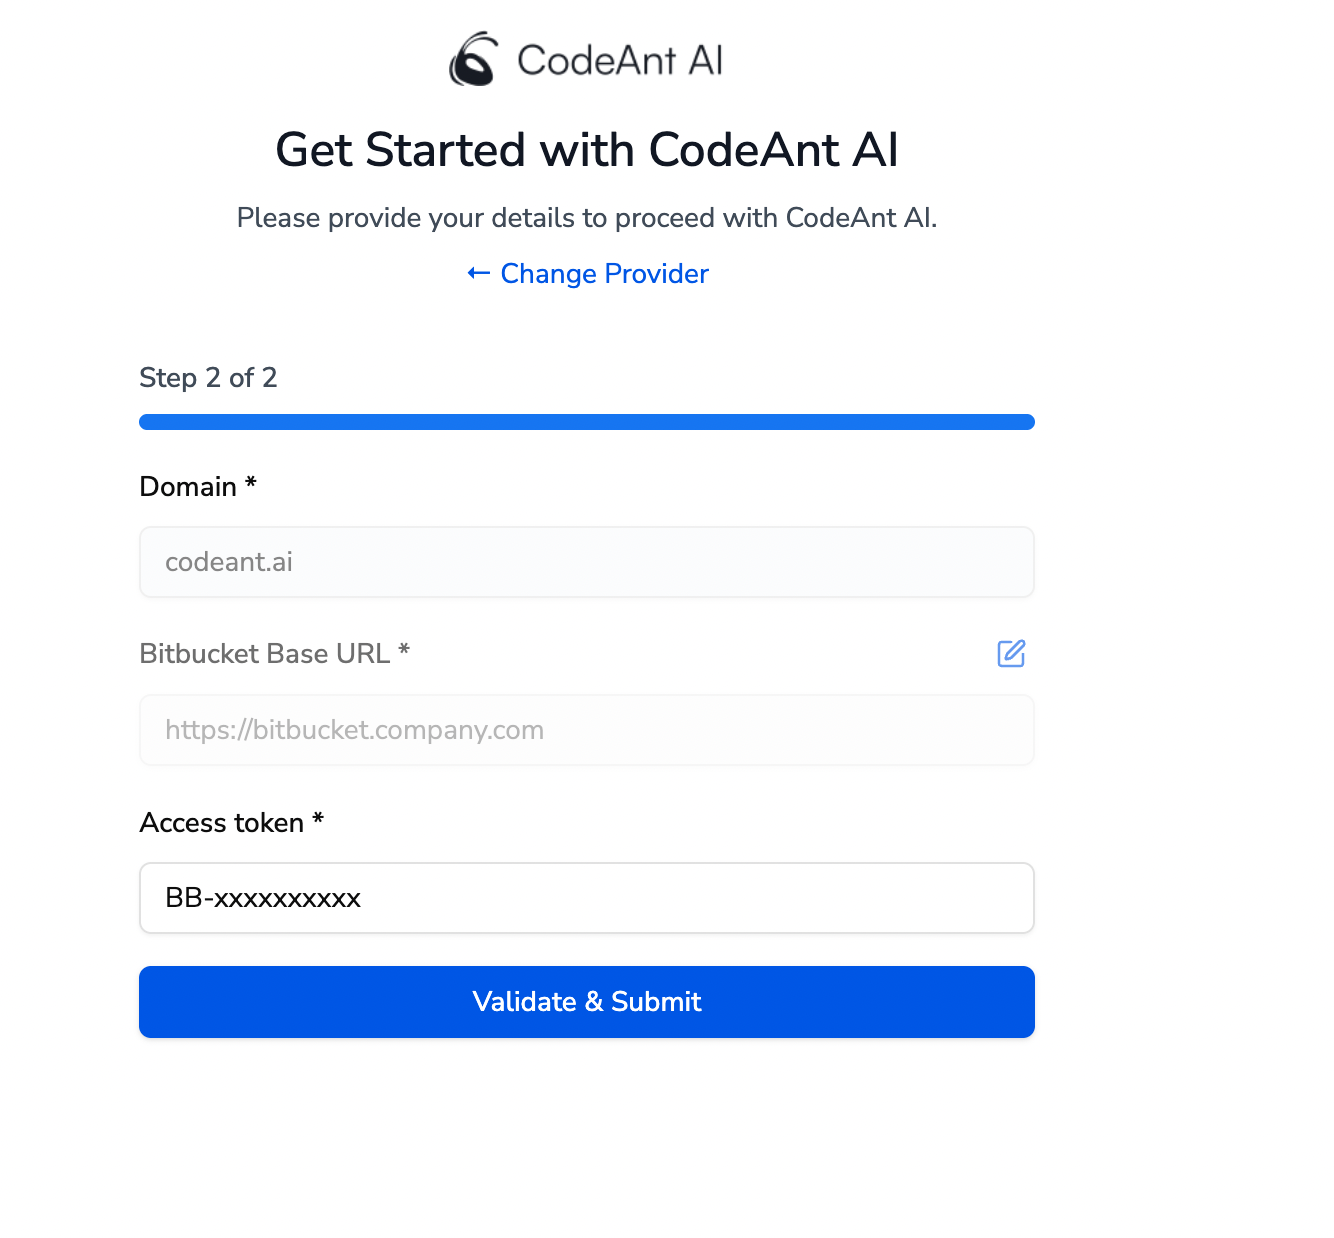Click the Access token input field
Viewport: 1334px width, 1238px height.
[x=586, y=897]
